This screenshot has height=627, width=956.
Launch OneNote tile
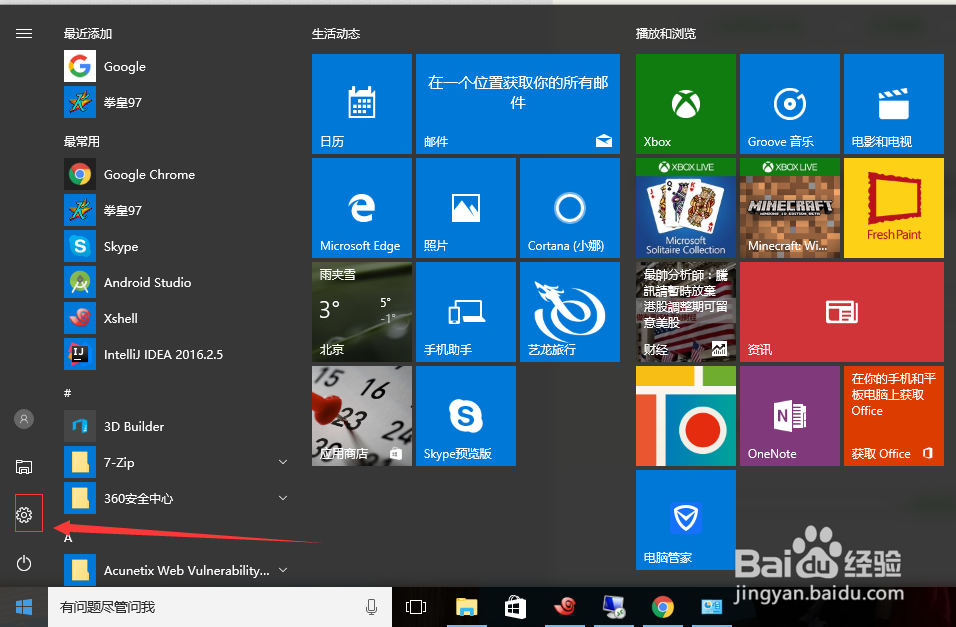(x=790, y=416)
